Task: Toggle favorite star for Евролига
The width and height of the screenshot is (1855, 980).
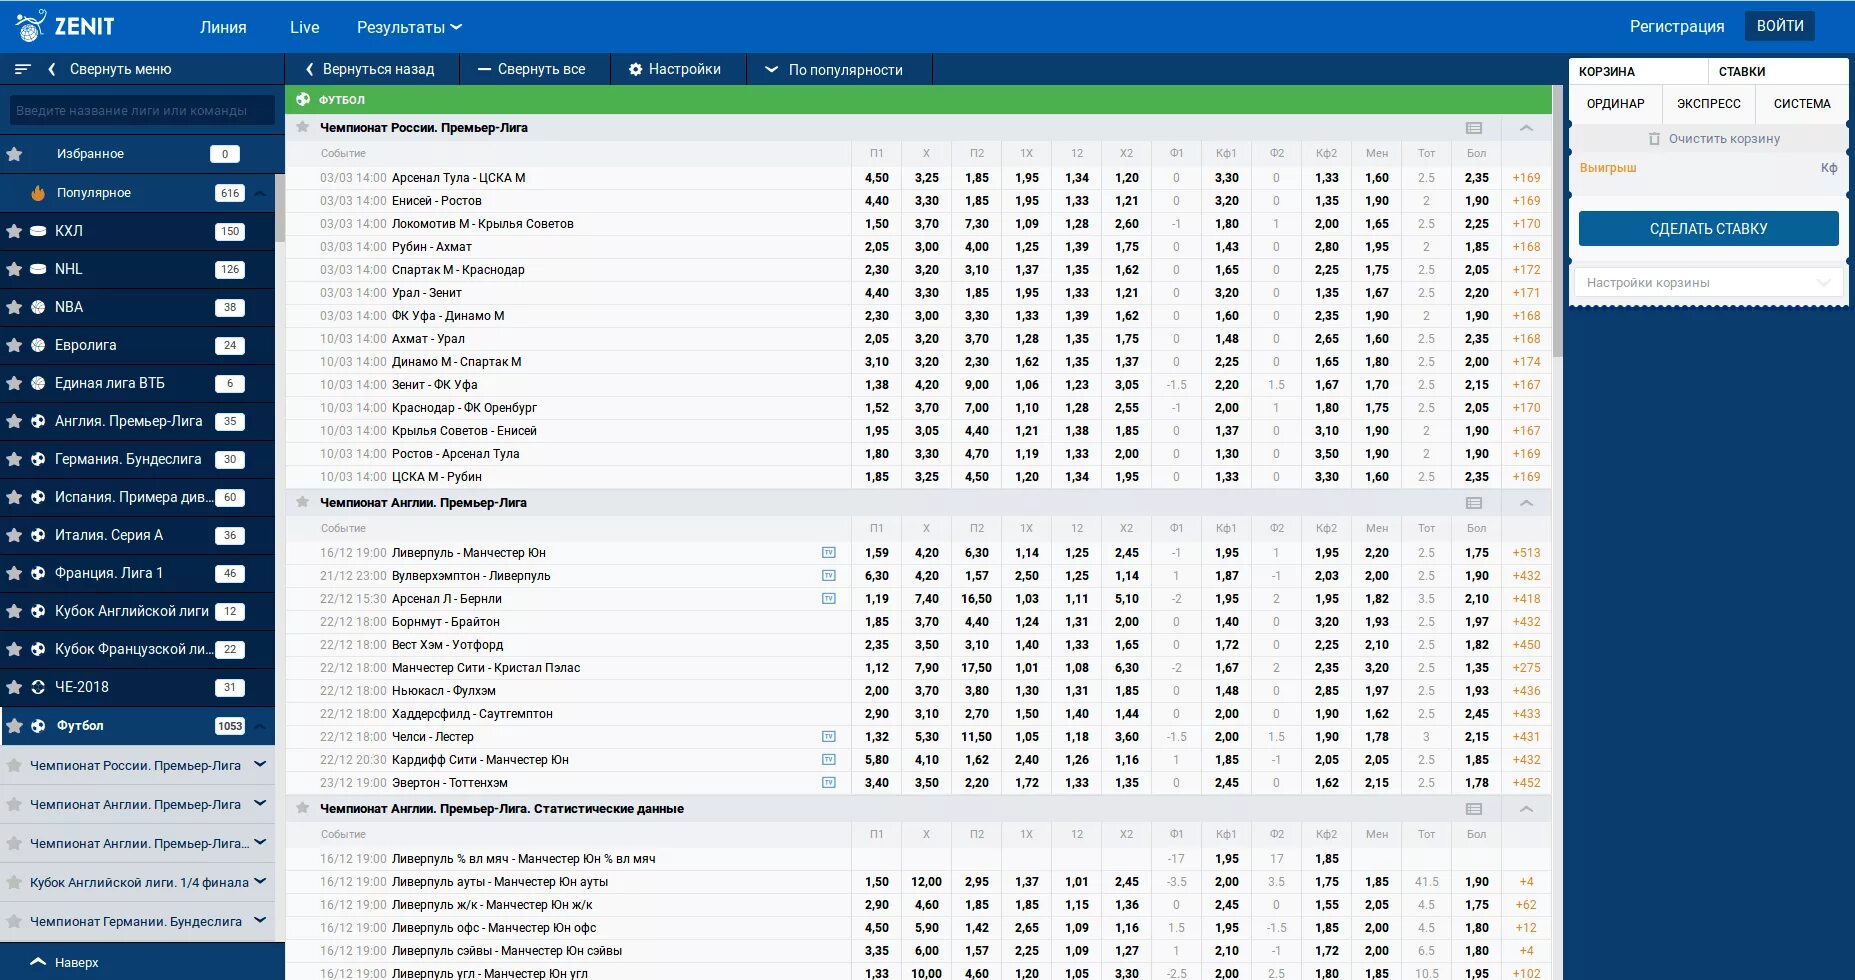Action: (x=14, y=345)
